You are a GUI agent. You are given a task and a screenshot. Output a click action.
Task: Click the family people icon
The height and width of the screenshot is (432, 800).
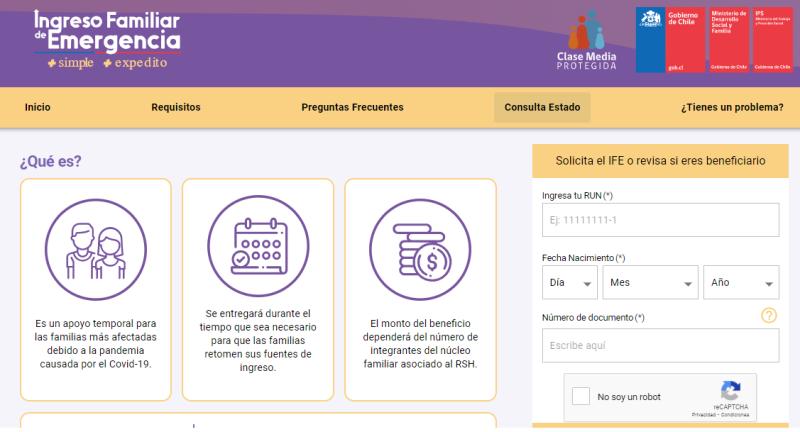click(x=96, y=249)
